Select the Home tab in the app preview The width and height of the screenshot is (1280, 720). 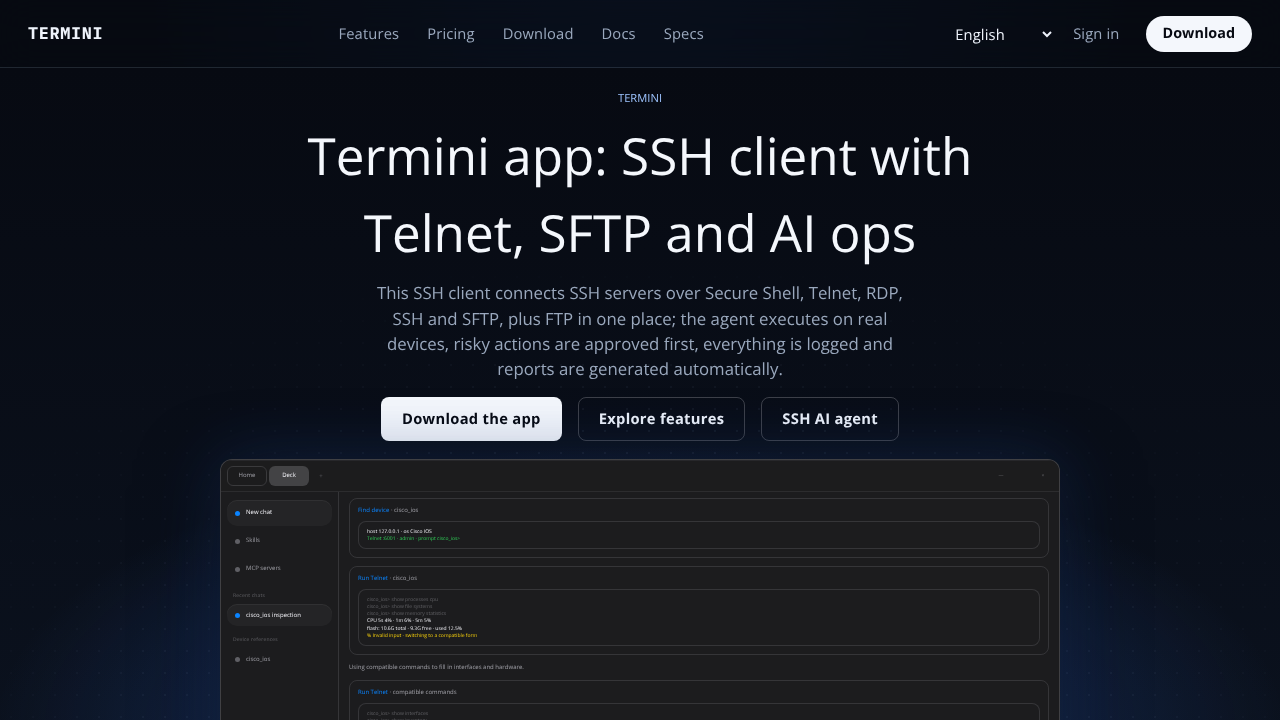pyautogui.click(x=247, y=476)
